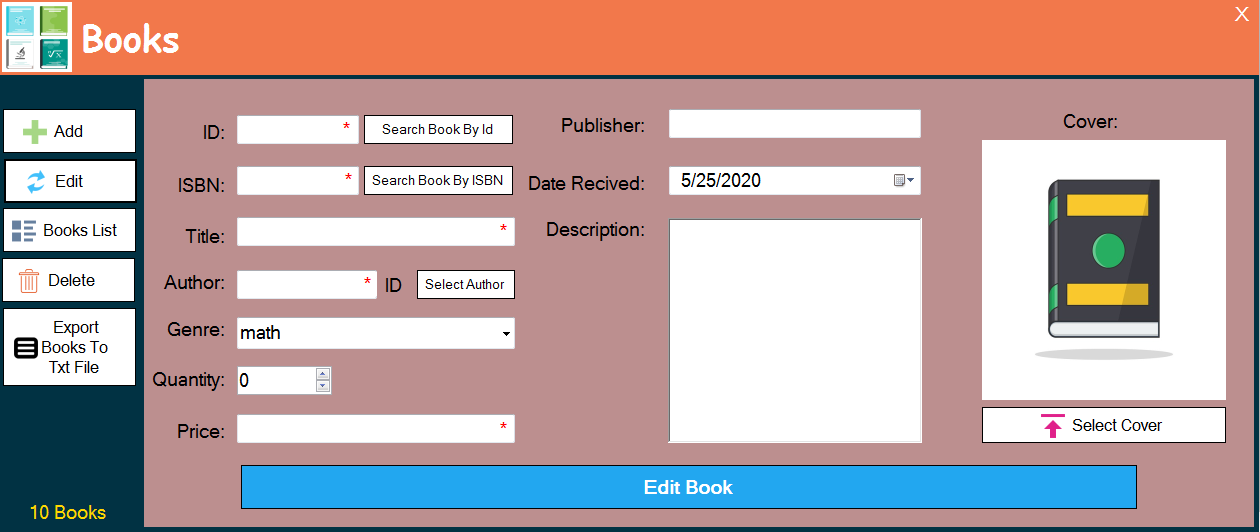The image size is (1260, 532).
Task: Click the 'Cover:' label
Action: (1090, 122)
